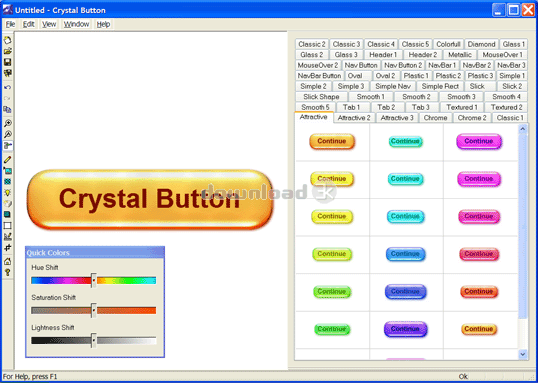The image size is (538, 383).
Task: Click the light bulb lighting icon
Action: [8, 193]
